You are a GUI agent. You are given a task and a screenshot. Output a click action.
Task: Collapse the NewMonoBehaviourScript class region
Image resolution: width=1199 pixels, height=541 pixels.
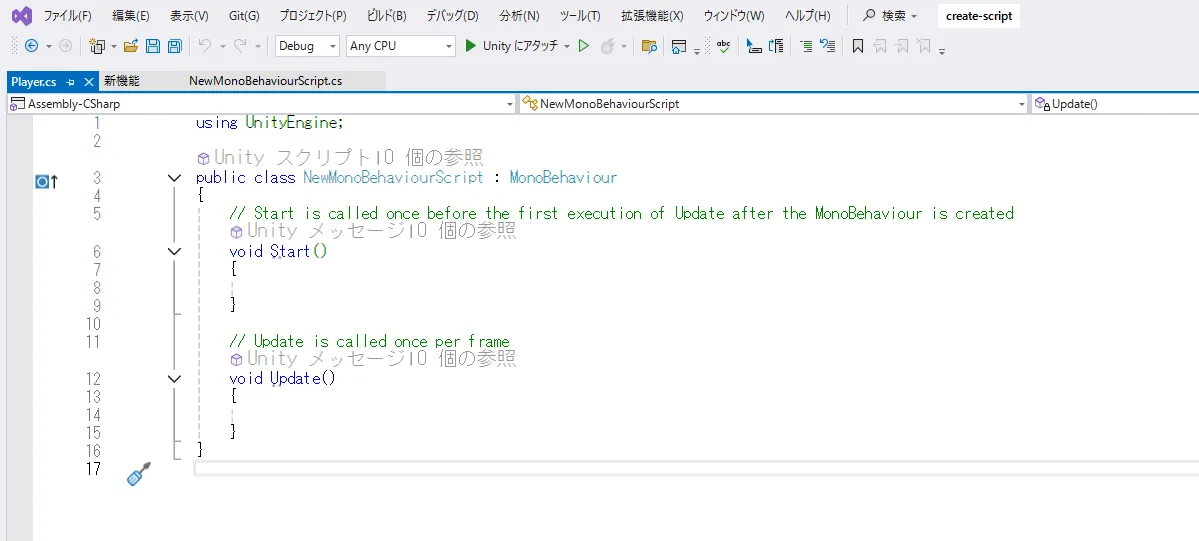point(175,178)
